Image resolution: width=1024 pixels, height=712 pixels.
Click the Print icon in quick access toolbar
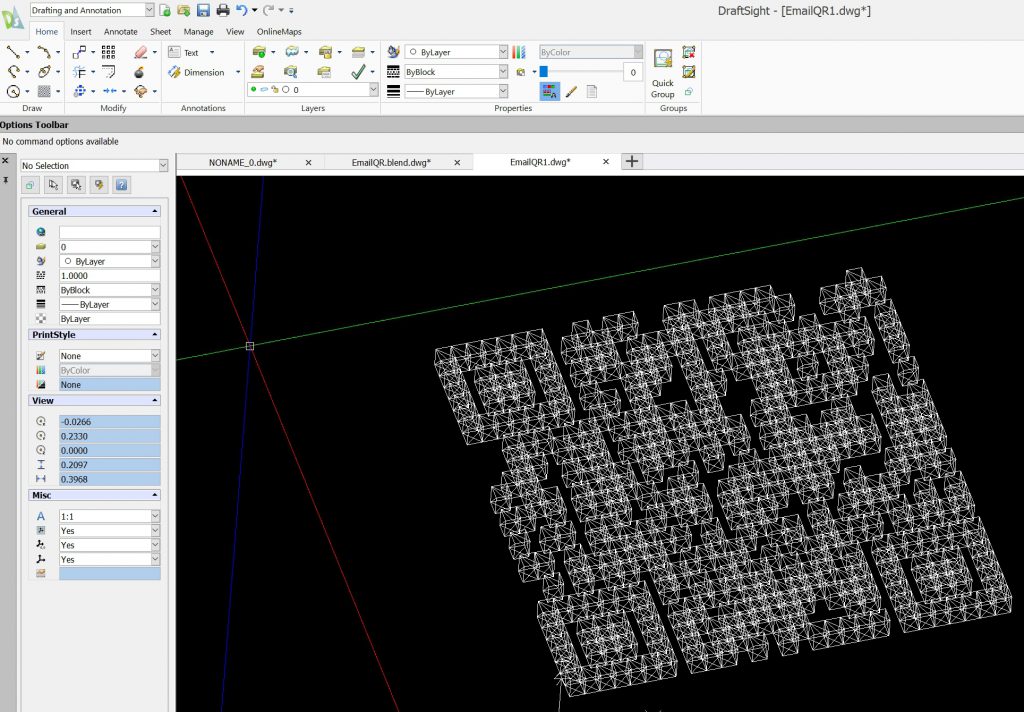(222, 10)
